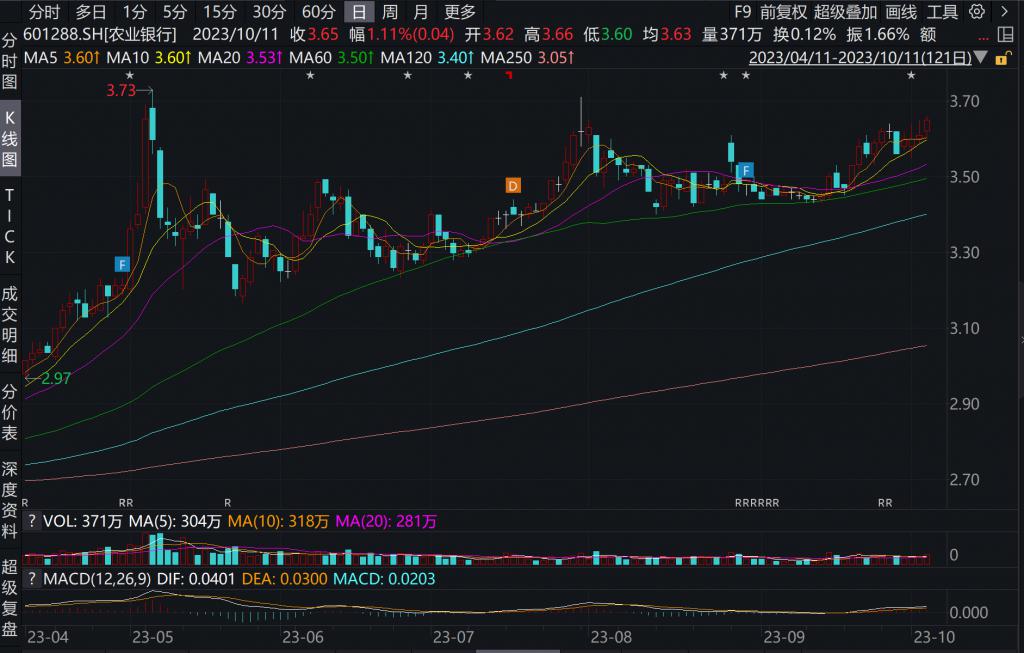1024x653 pixels.
Task: Click the DEA: 0.0300 value label
Action: click(285, 579)
